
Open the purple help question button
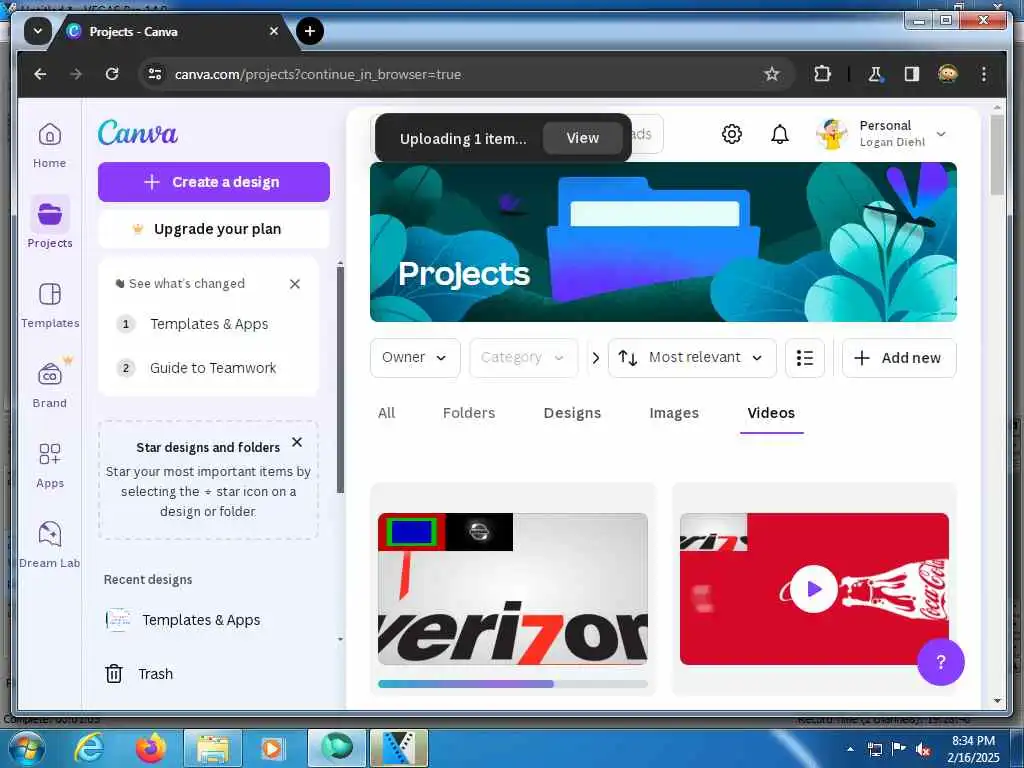[940, 662]
